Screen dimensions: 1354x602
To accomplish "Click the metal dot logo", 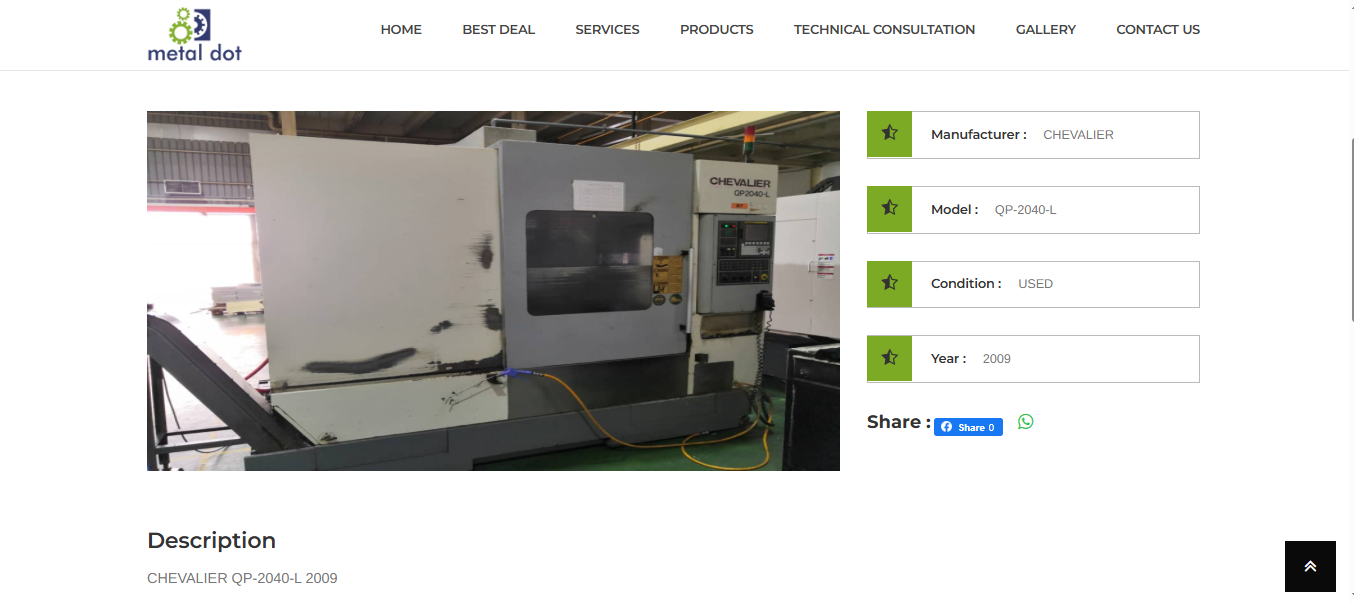I will coord(194,33).
